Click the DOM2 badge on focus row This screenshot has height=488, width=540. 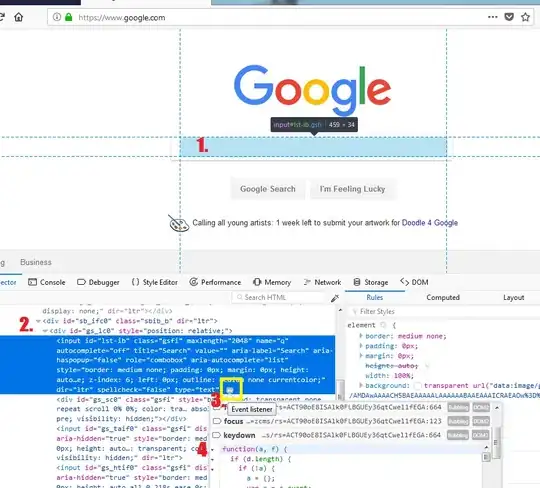click(481, 421)
